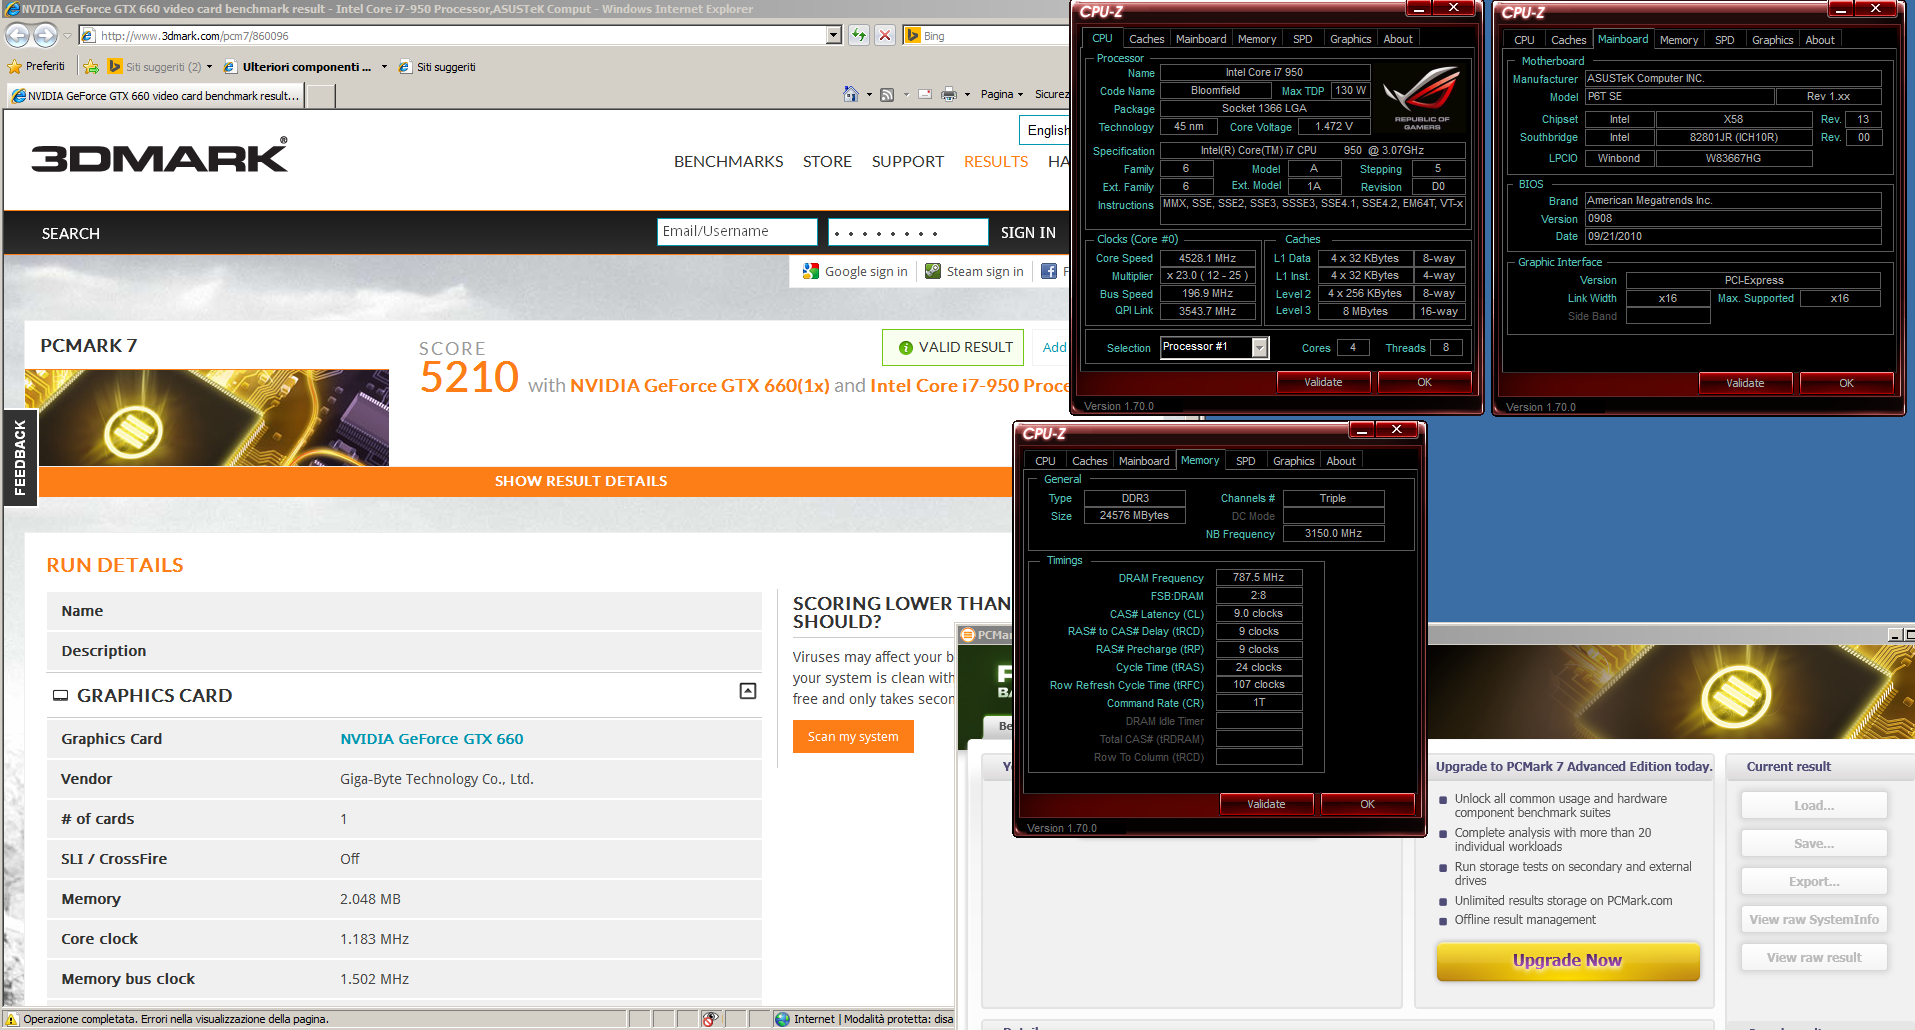Click OK in CPU-Z CPU window

pyautogui.click(x=1424, y=382)
